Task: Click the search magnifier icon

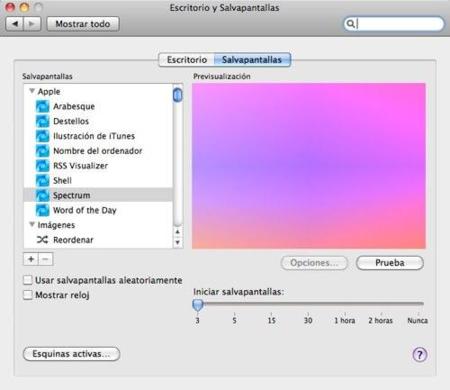Action: coord(350,24)
